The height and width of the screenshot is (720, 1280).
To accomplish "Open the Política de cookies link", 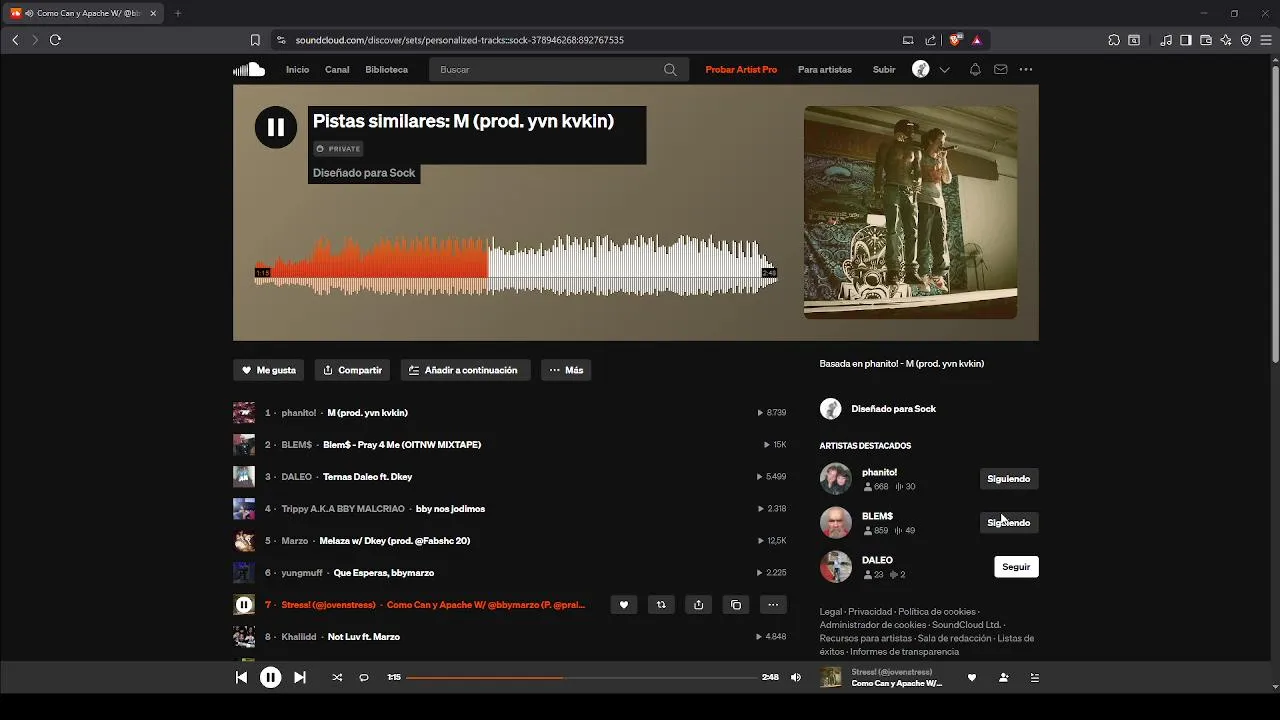I will (x=936, y=612).
